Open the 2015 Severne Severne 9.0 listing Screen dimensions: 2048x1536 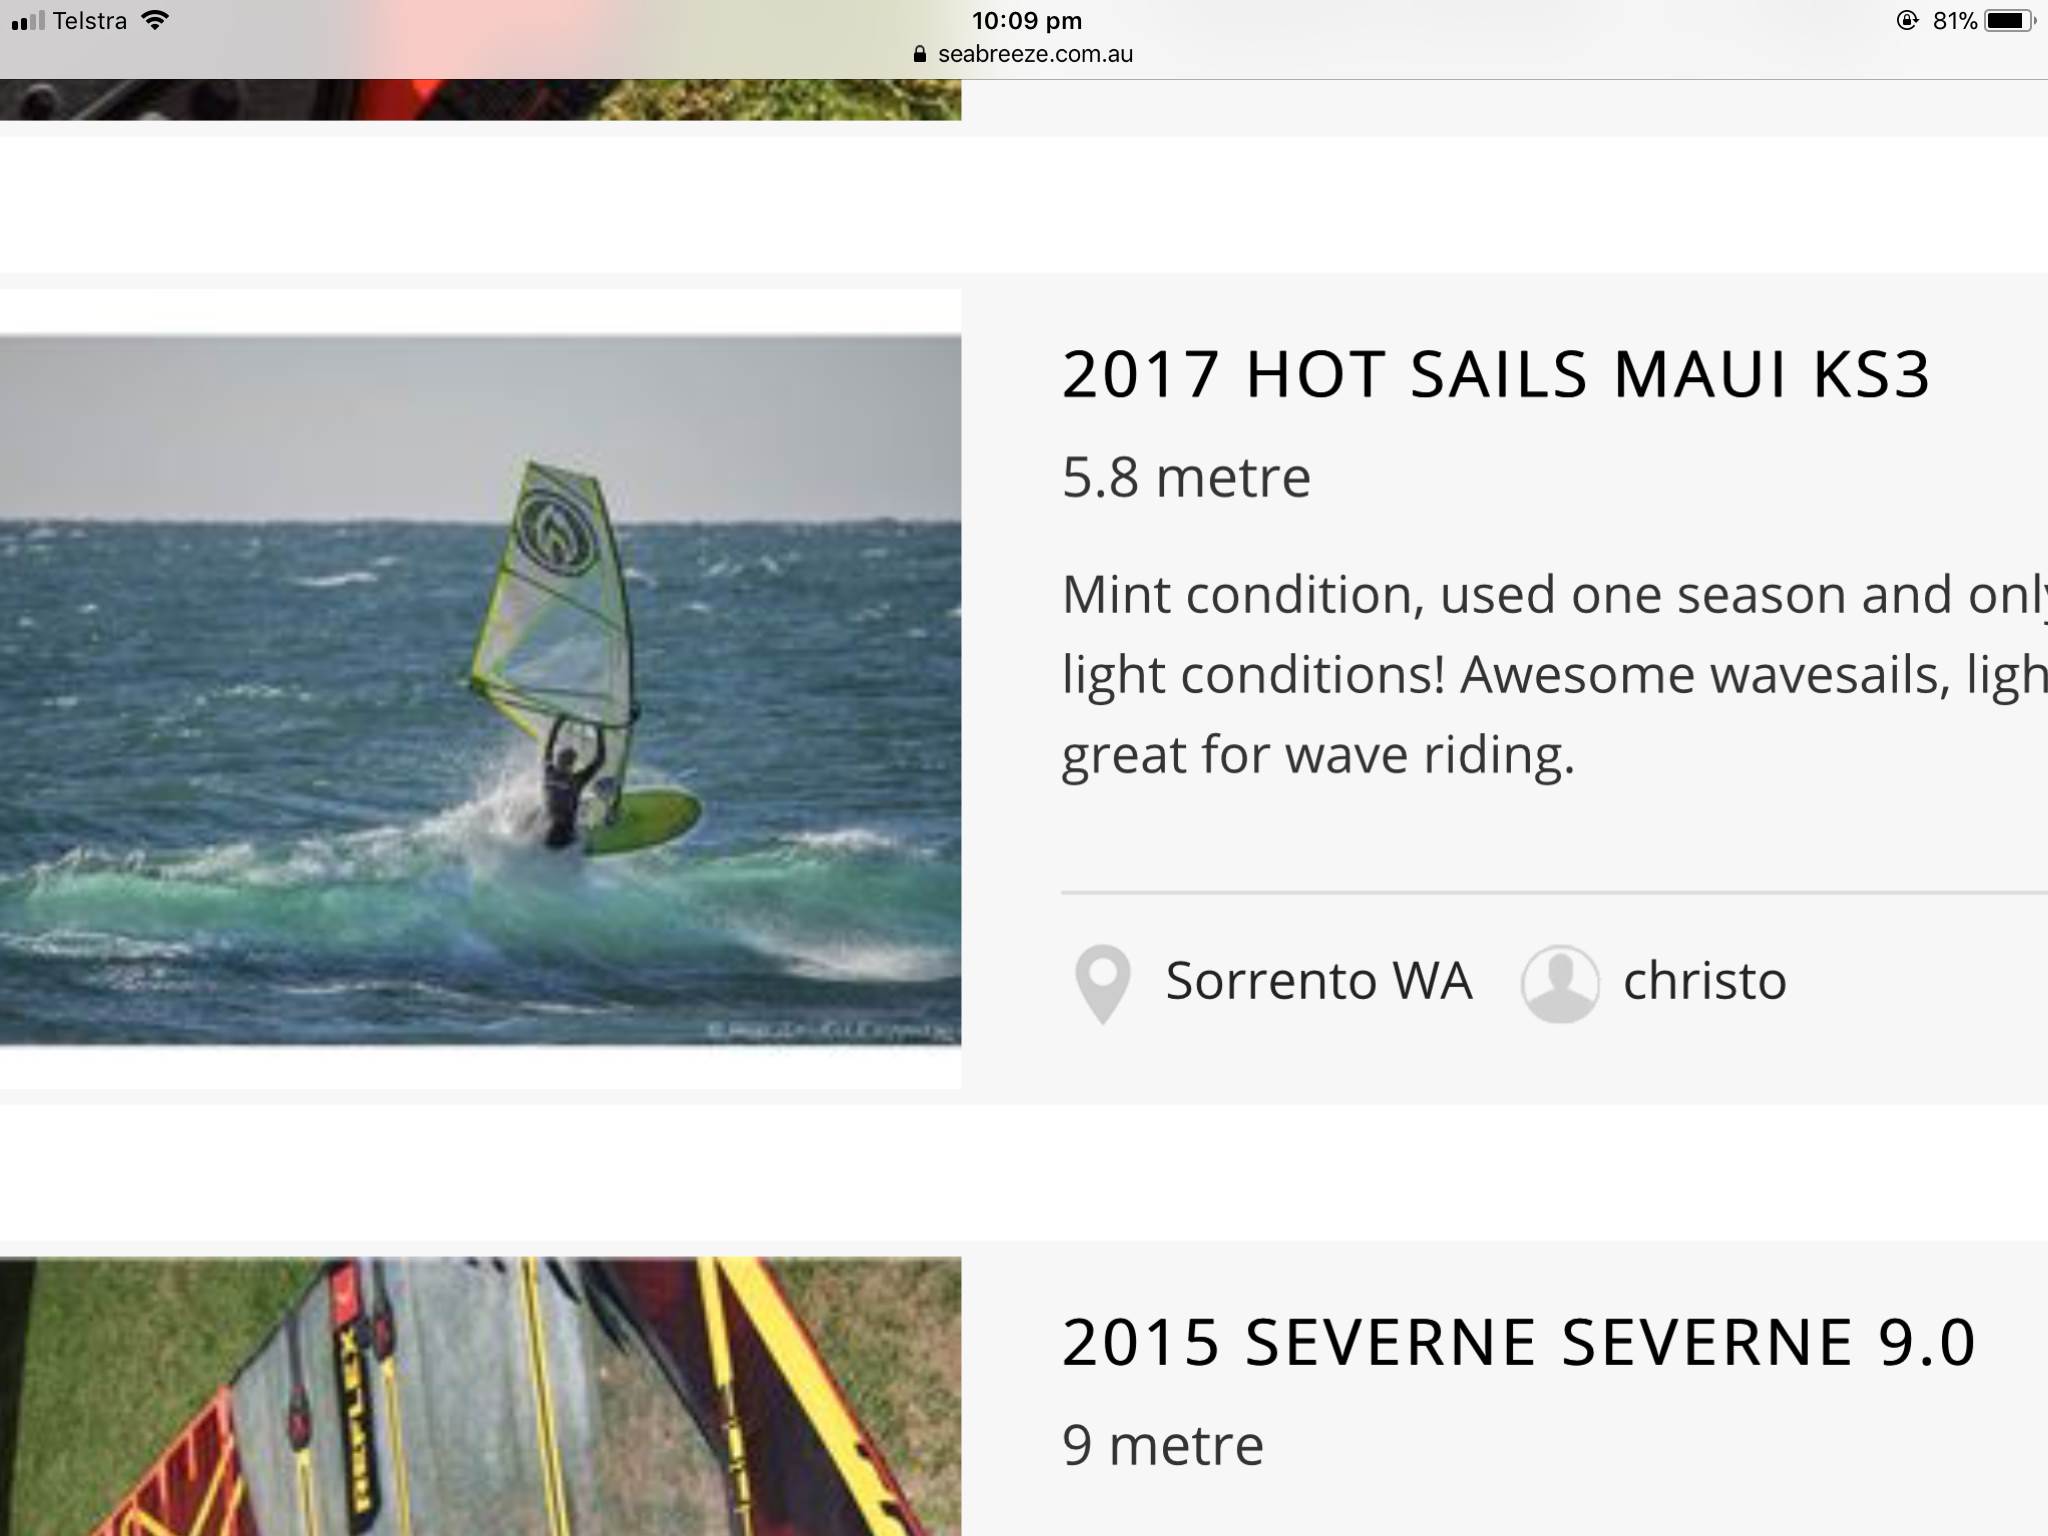pyautogui.click(x=1518, y=1342)
